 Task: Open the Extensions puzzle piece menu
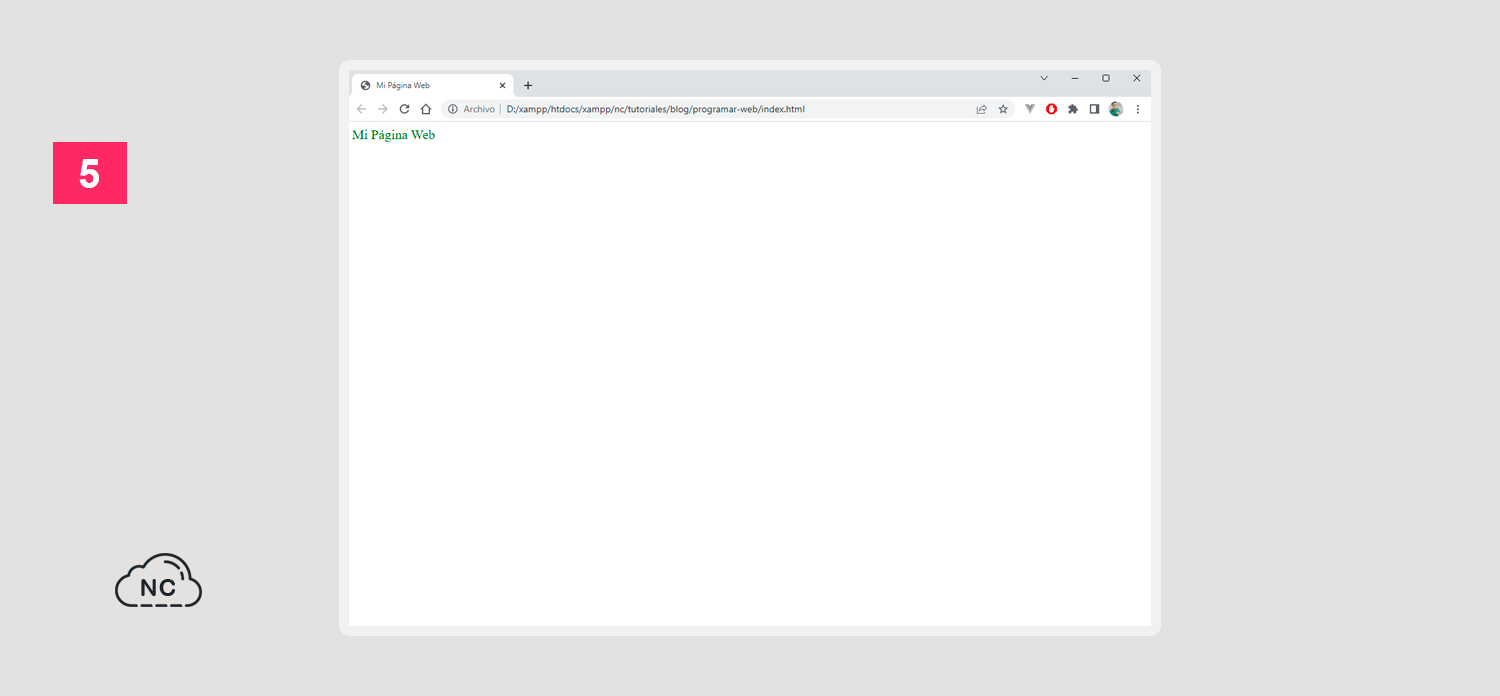coord(1073,109)
